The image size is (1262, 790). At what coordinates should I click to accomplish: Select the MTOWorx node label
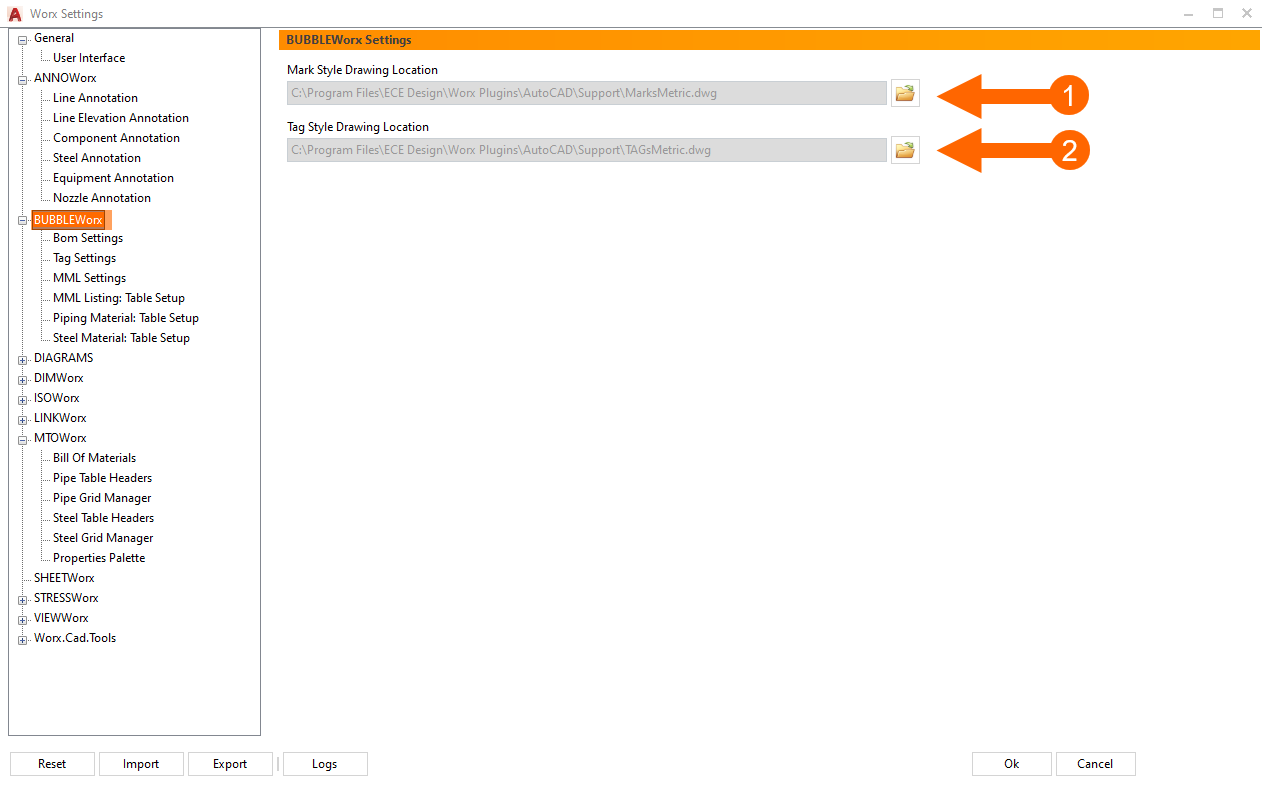(x=60, y=438)
